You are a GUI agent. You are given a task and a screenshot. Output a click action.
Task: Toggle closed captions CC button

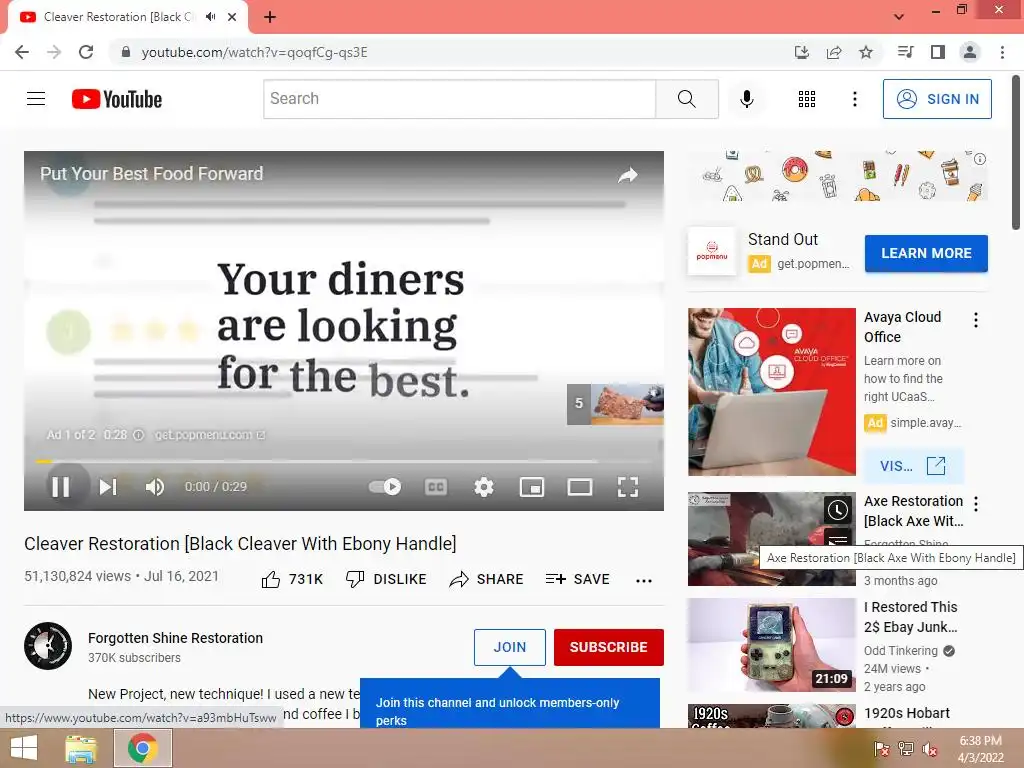pos(436,487)
